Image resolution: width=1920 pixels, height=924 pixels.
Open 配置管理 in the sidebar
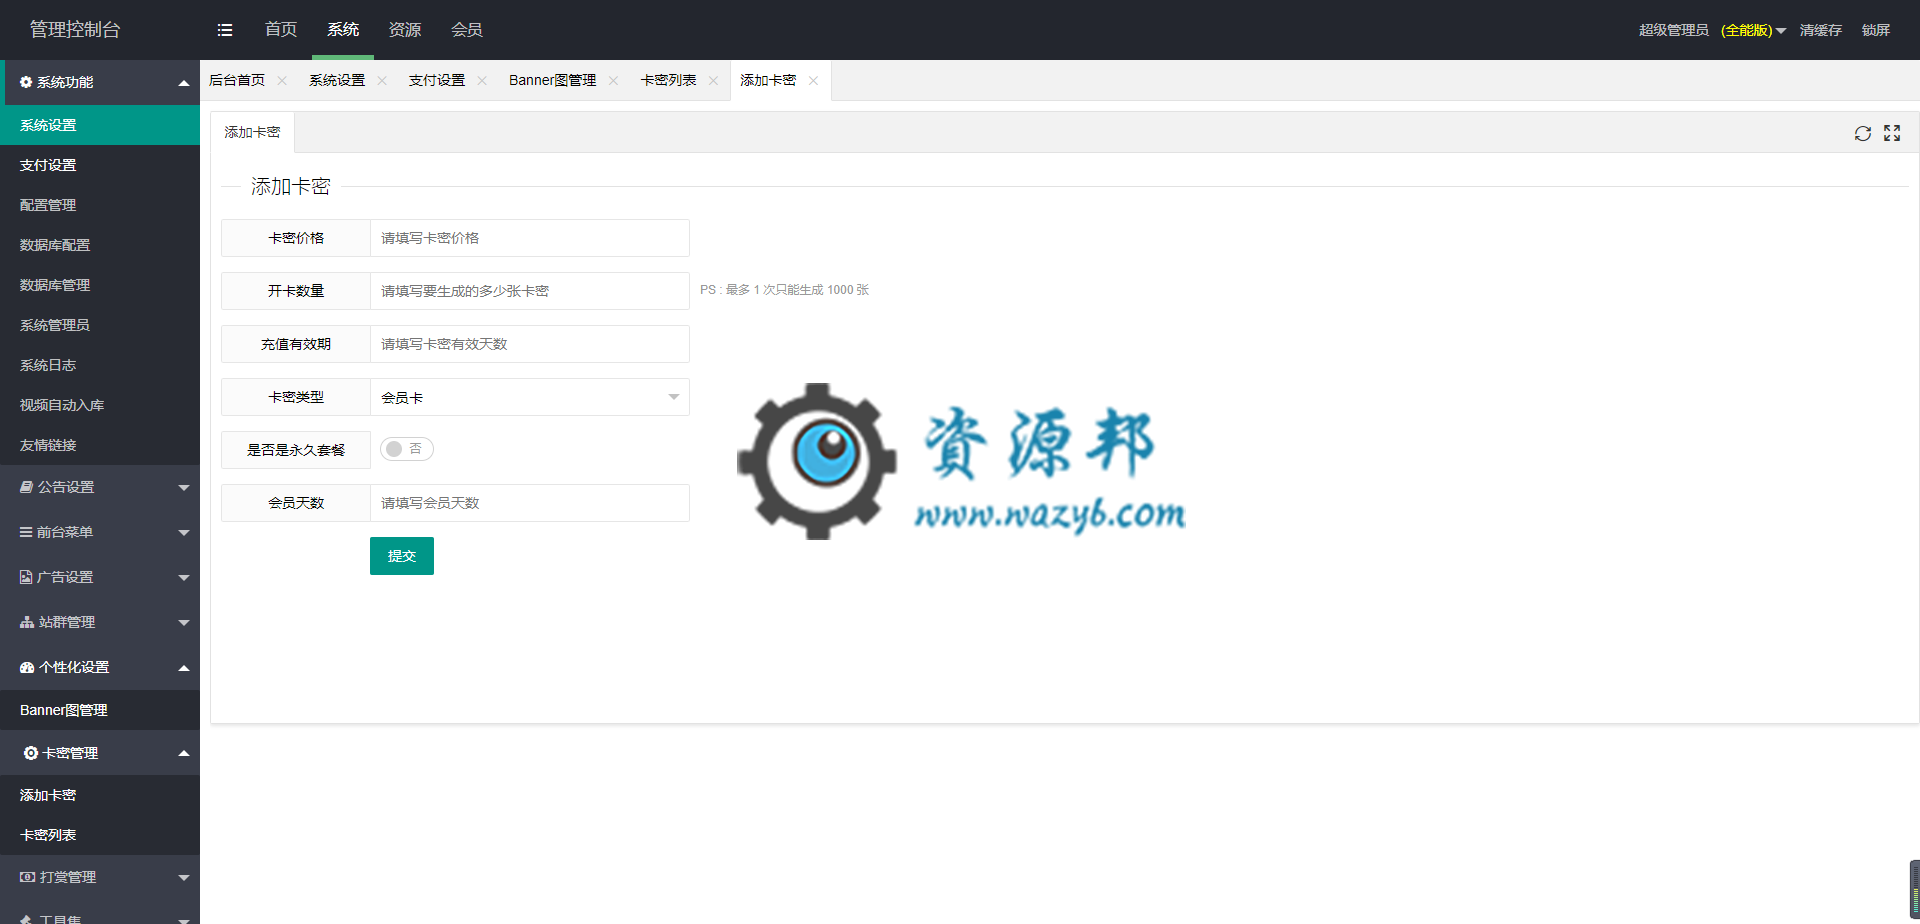tap(100, 205)
